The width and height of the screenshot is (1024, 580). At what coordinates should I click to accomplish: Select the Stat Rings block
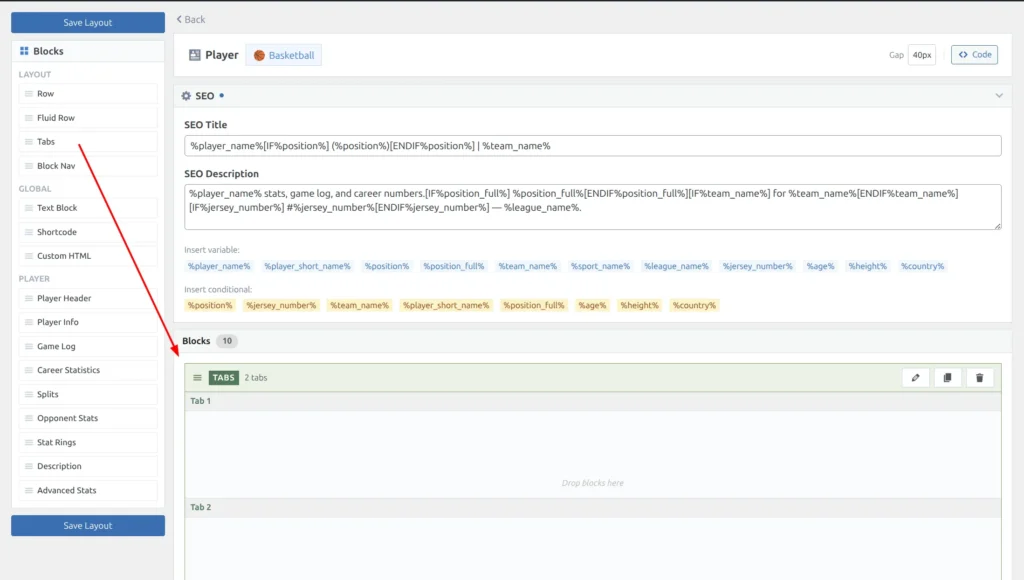click(88, 442)
